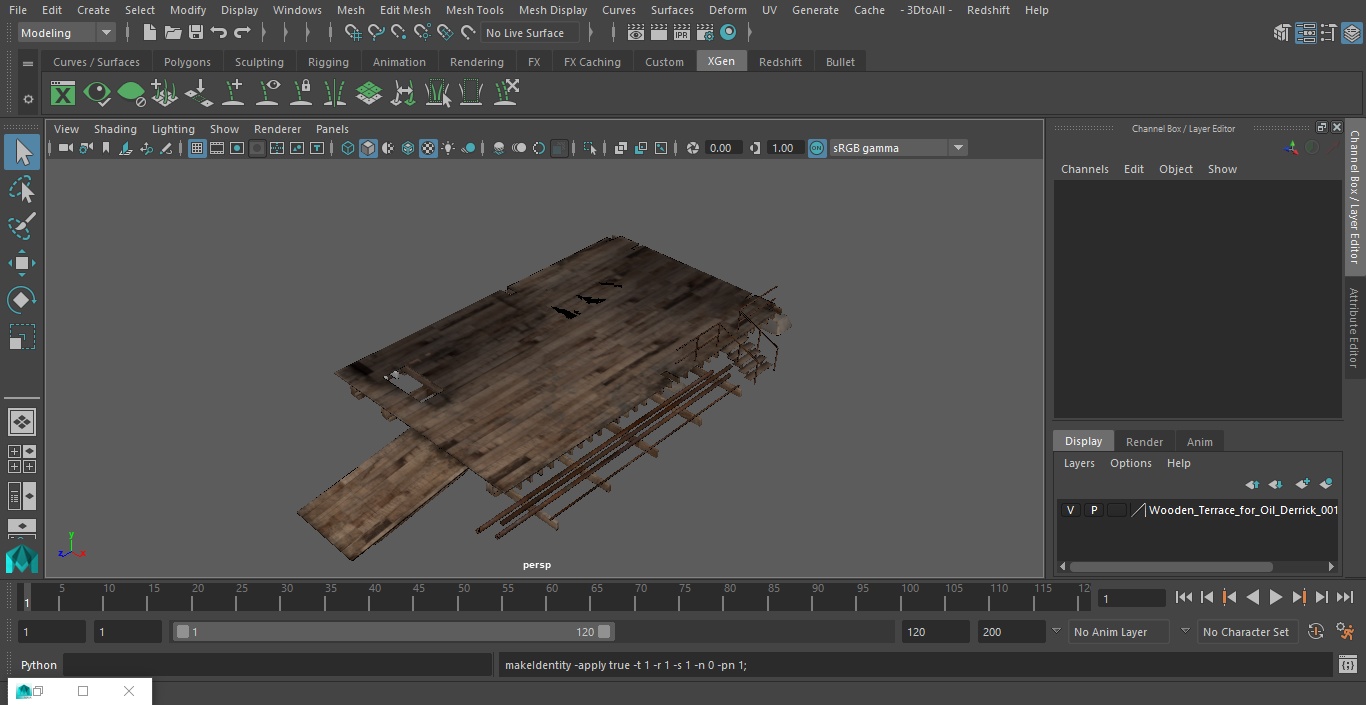The image size is (1366, 705).
Task: Click the XGen delete guides X icon
Action: [506, 94]
